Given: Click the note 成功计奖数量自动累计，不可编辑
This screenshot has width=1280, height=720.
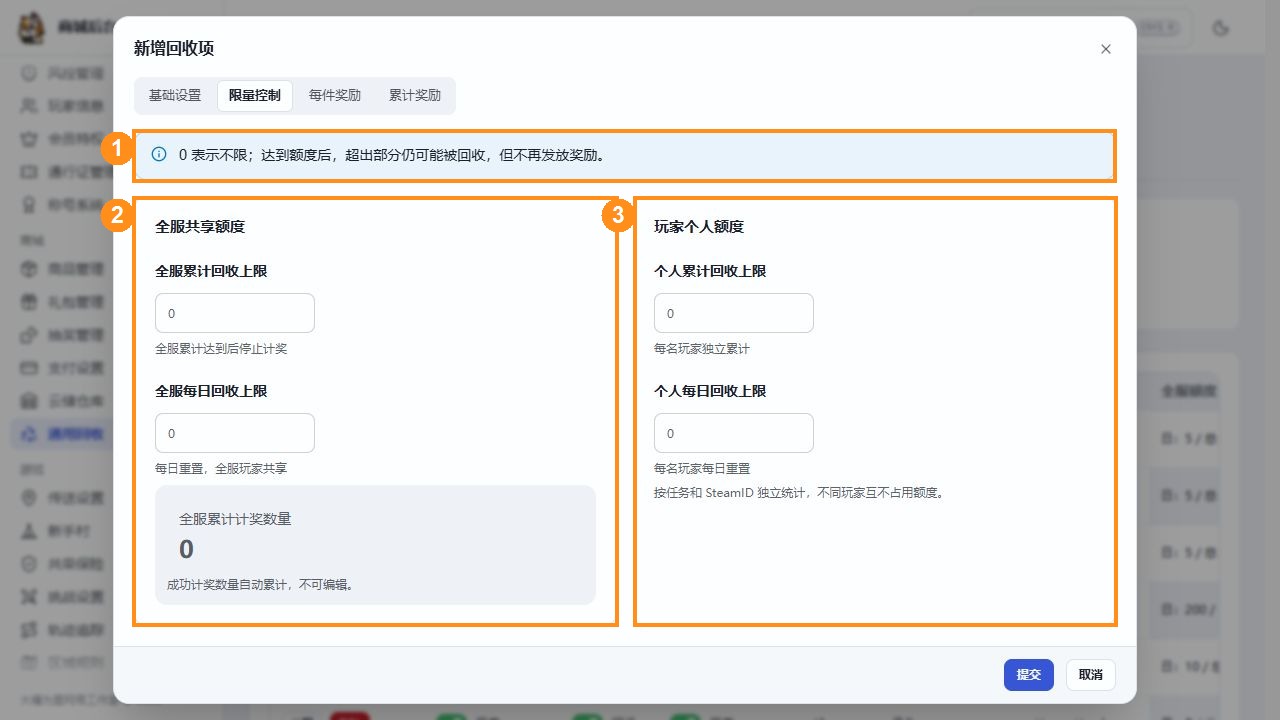Looking at the screenshot, I should (x=260, y=585).
